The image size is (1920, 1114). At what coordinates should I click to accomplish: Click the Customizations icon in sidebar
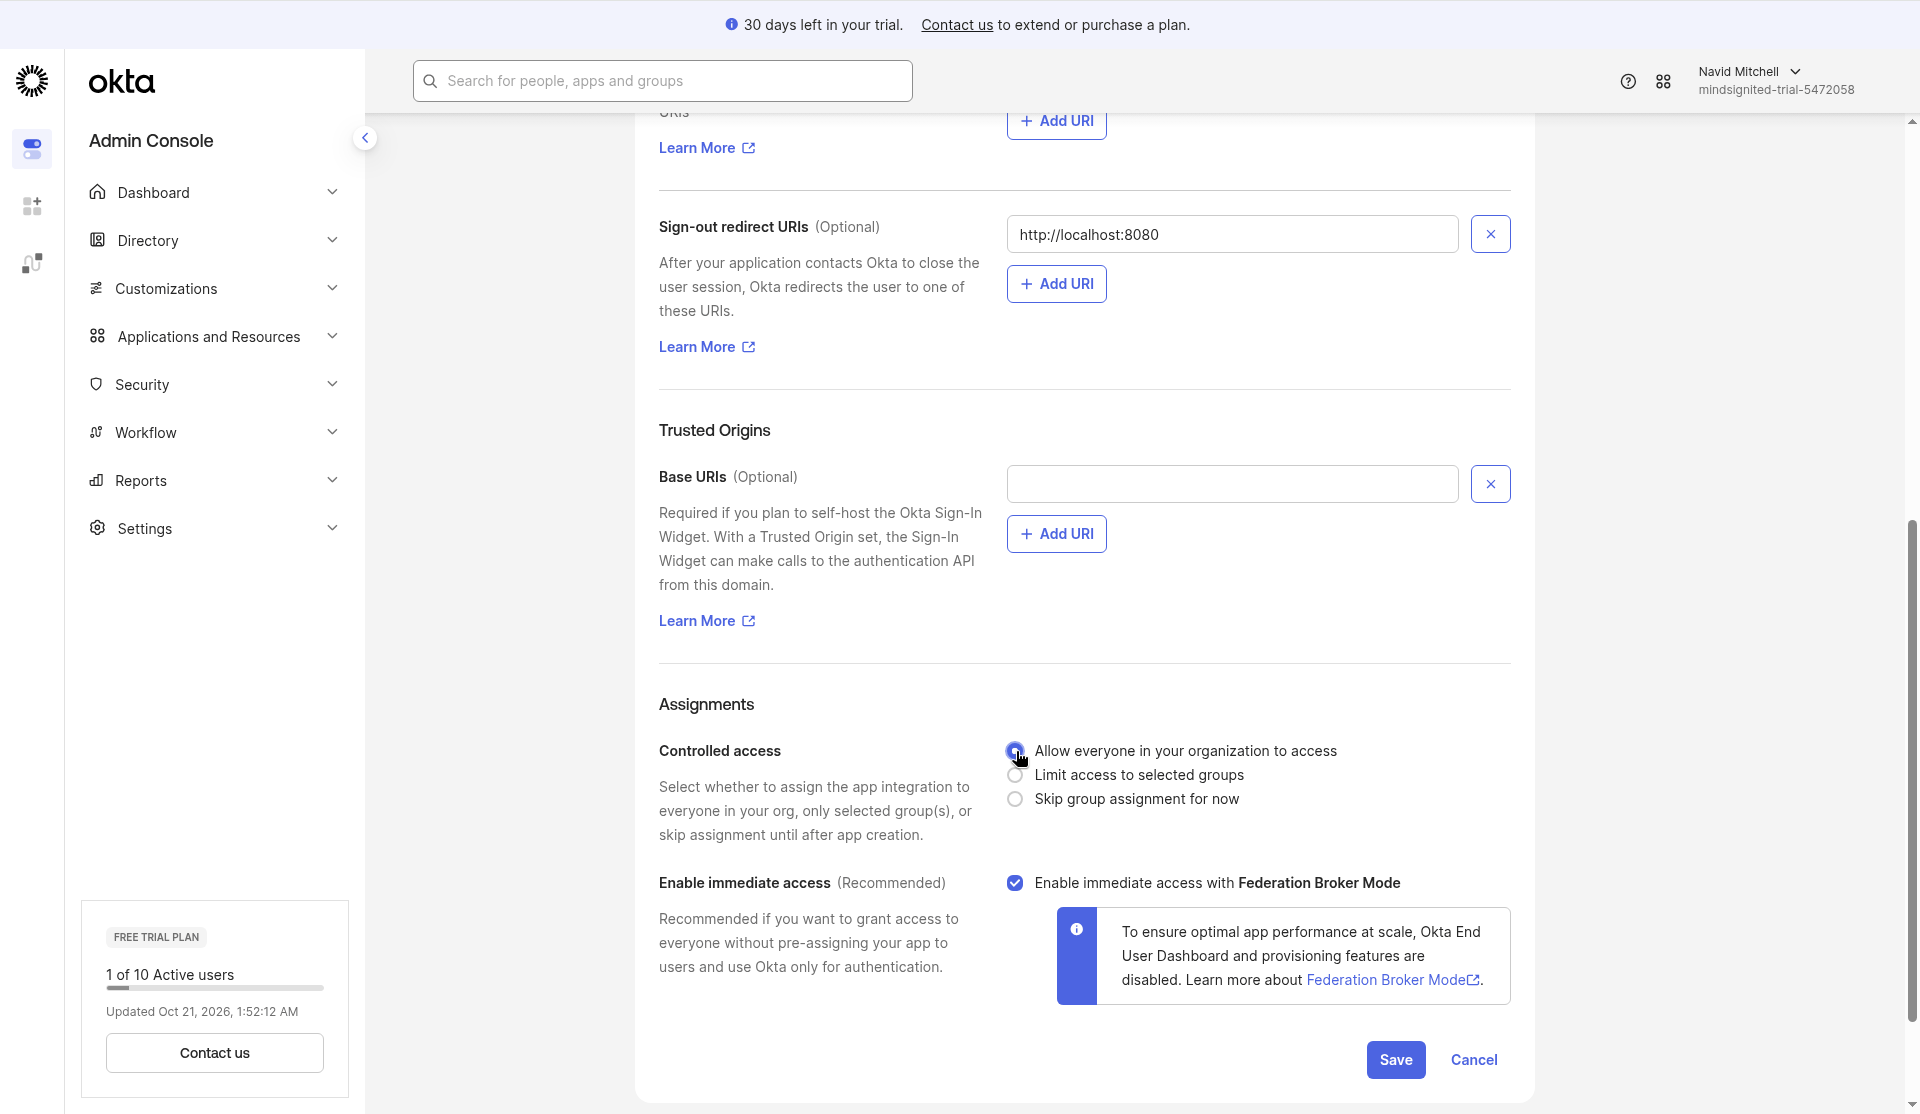tap(96, 288)
